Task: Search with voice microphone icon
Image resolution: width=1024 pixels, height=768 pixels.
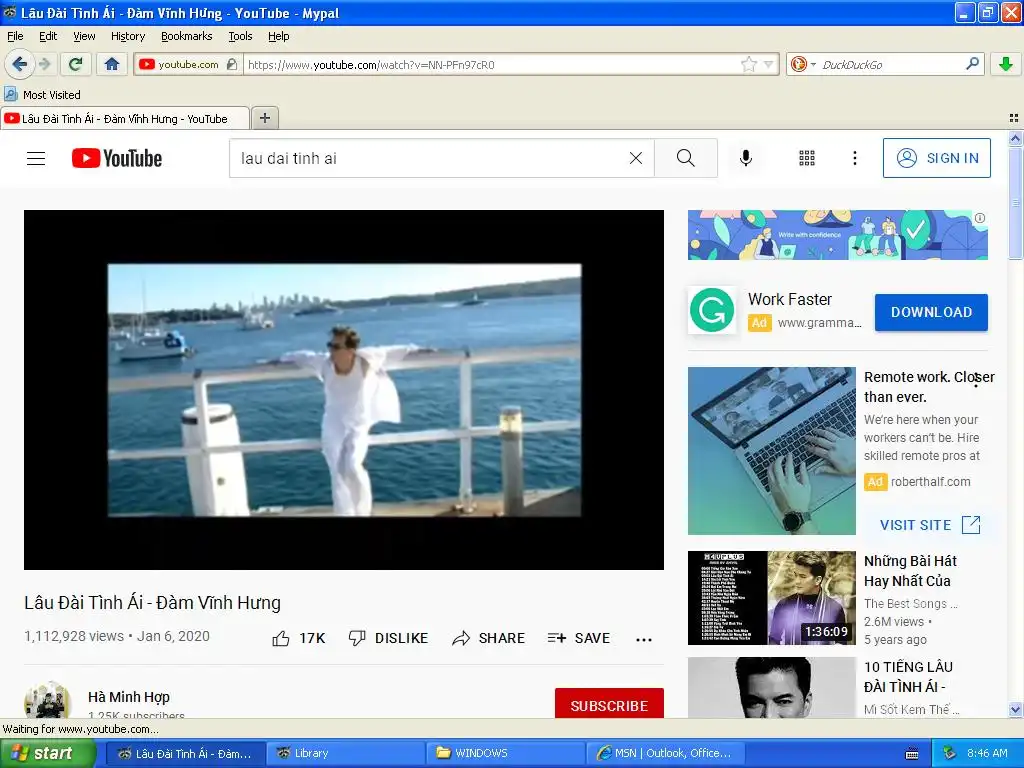Action: 746,158
